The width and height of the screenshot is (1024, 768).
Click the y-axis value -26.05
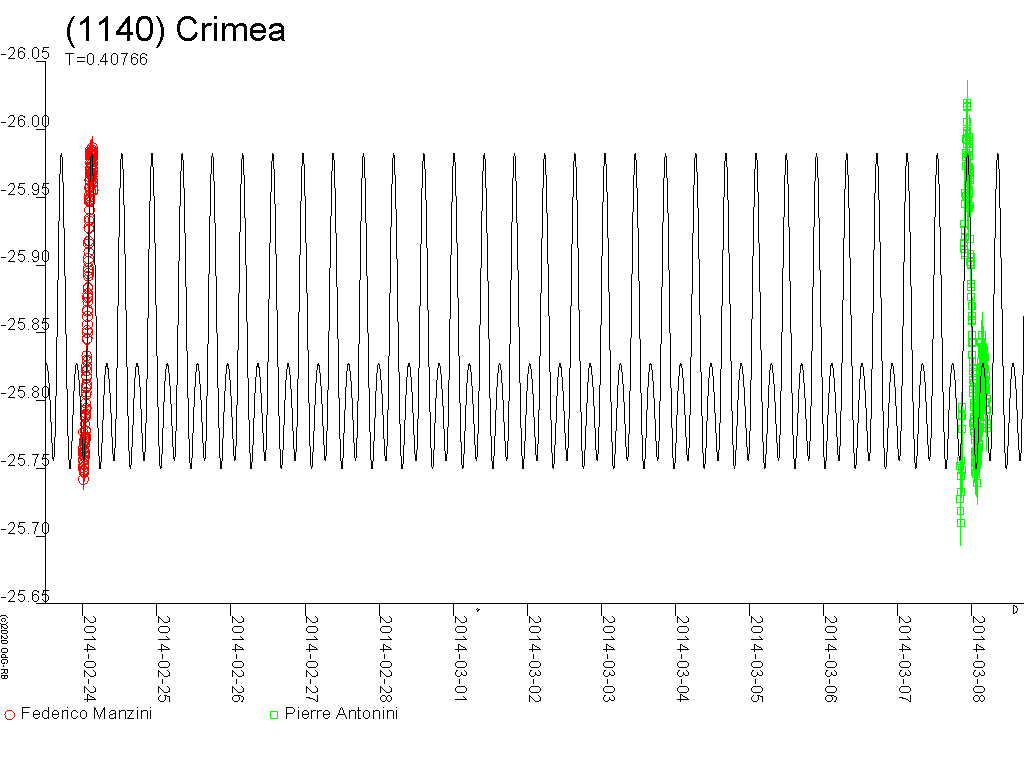pyautogui.click(x=25, y=54)
